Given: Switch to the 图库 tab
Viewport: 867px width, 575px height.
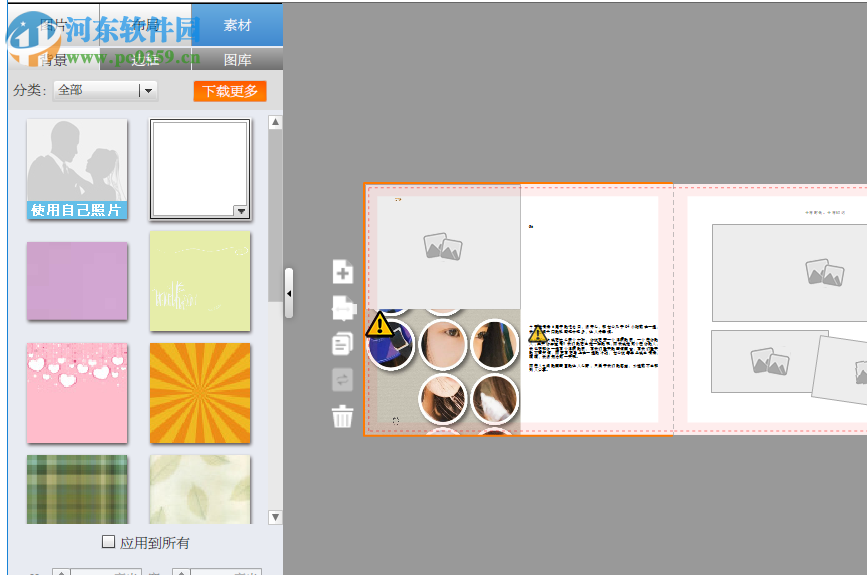Looking at the screenshot, I should 237,59.
